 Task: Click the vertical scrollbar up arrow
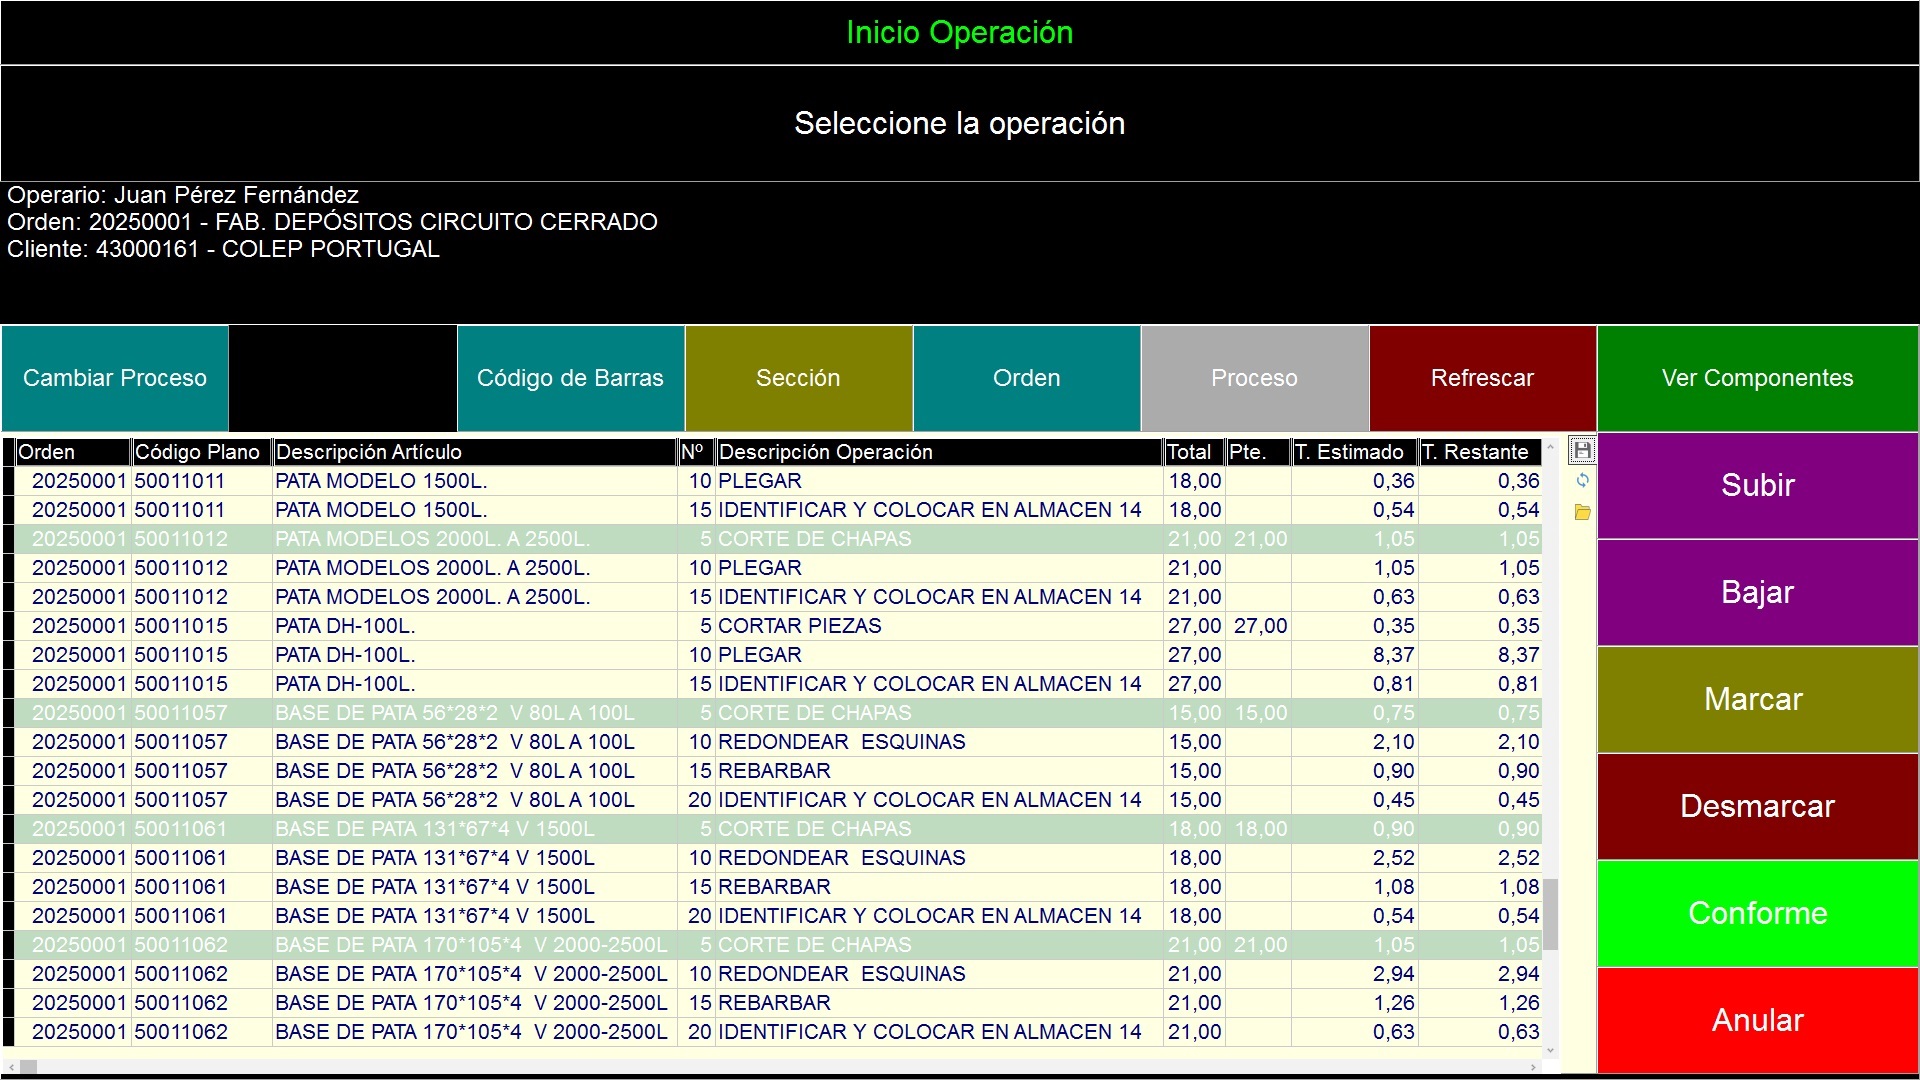(x=1551, y=446)
